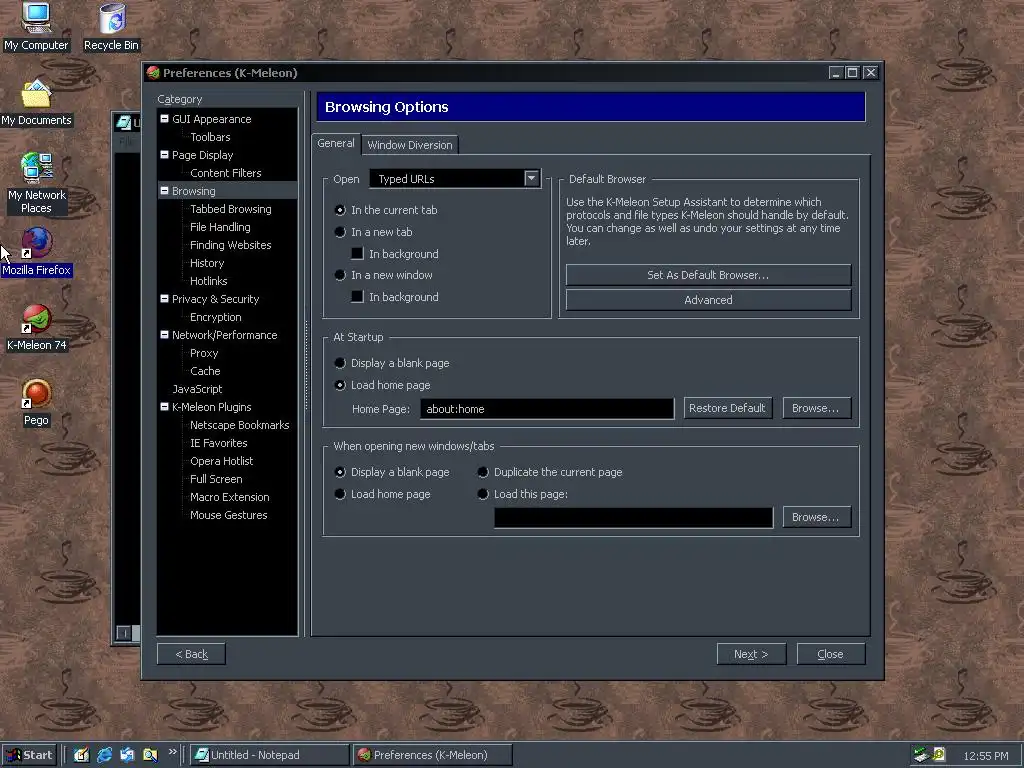Open JavaScript category
This screenshot has height=768, width=1024.
coord(197,389)
